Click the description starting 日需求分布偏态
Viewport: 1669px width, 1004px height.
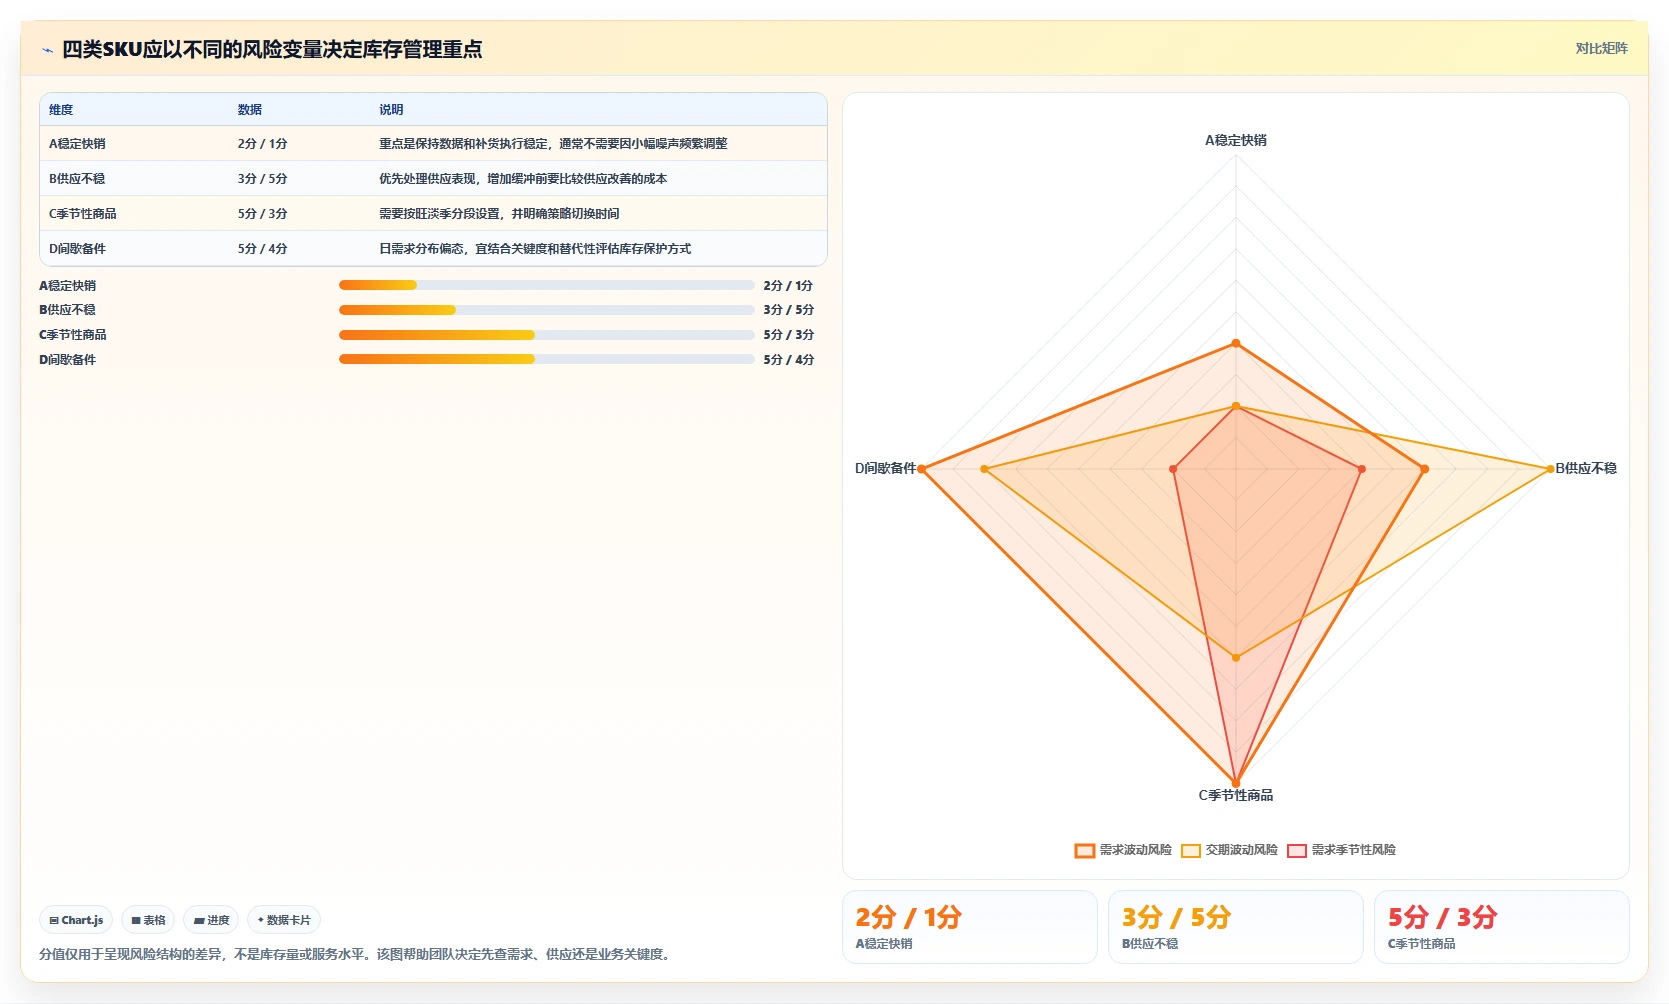535,249
